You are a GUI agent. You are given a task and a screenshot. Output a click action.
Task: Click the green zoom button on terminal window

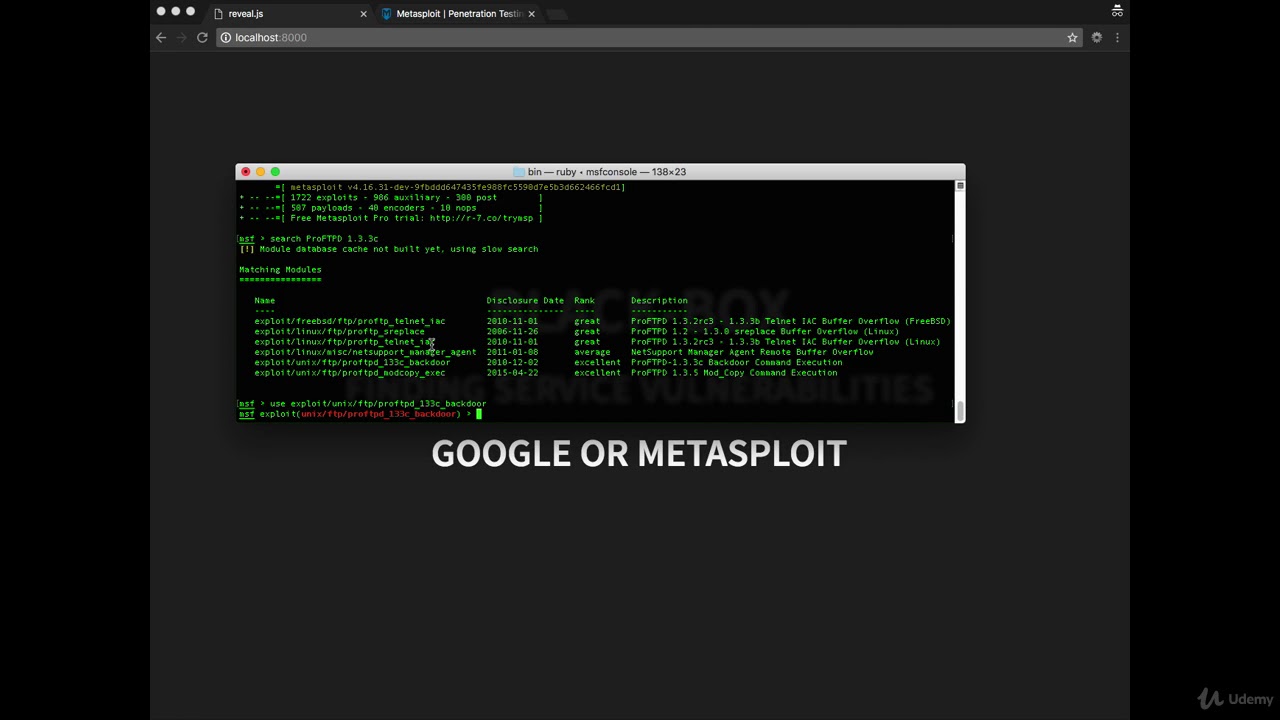(x=275, y=172)
